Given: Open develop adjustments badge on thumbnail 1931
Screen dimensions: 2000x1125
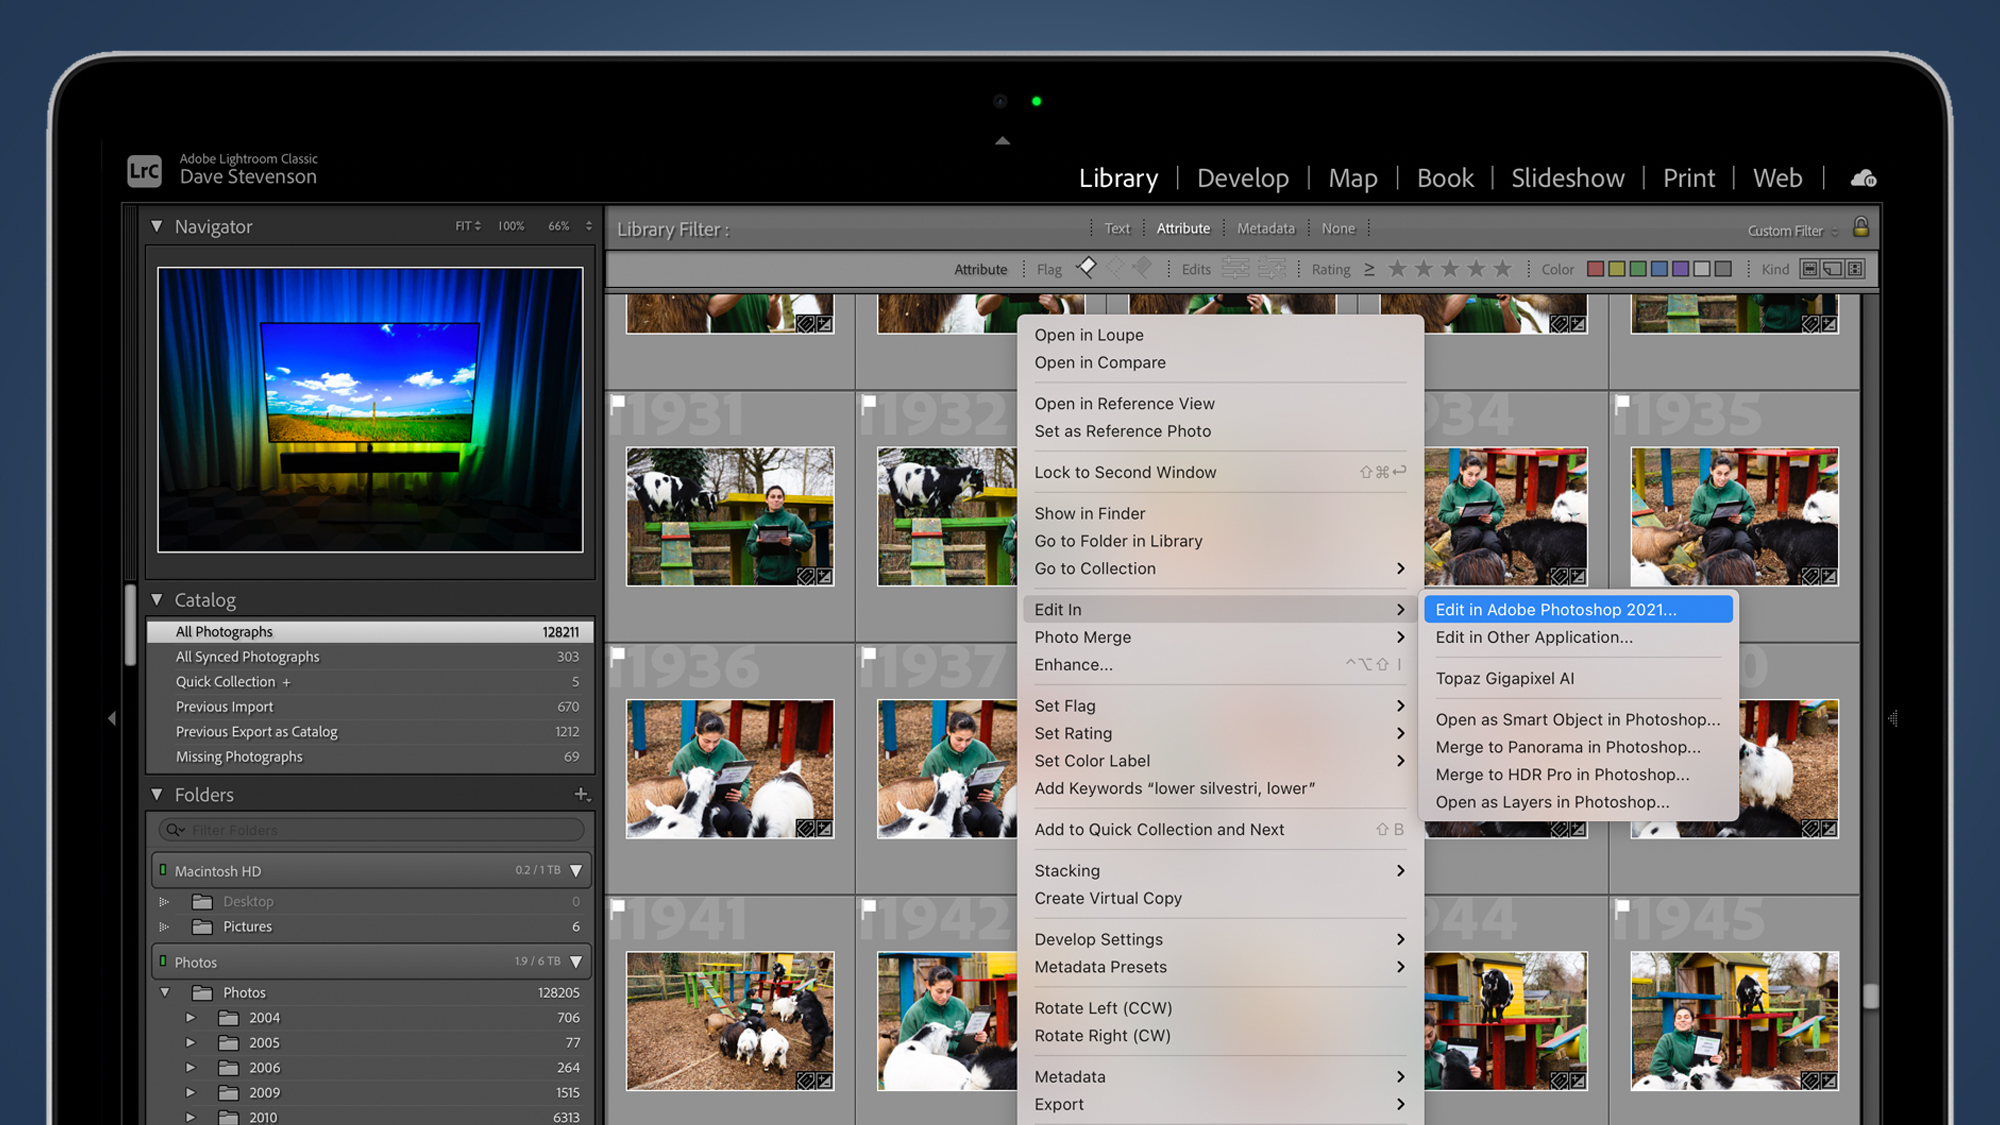Looking at the screenshot, I should tap(824, 576).
